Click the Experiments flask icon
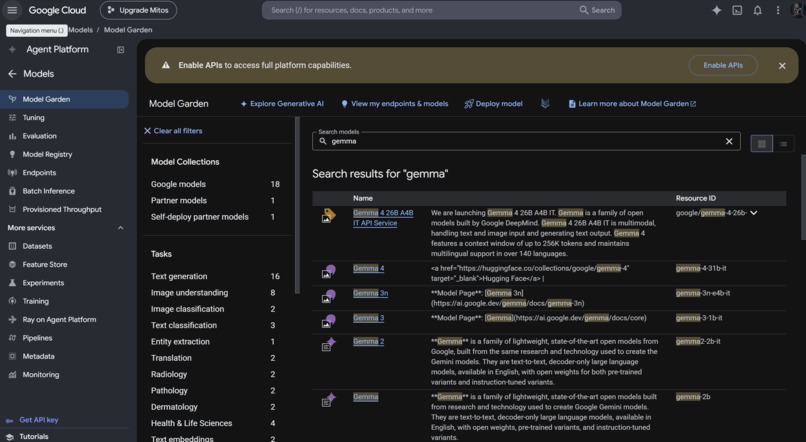This screenshot has width=806, height=442. [12, 283]
